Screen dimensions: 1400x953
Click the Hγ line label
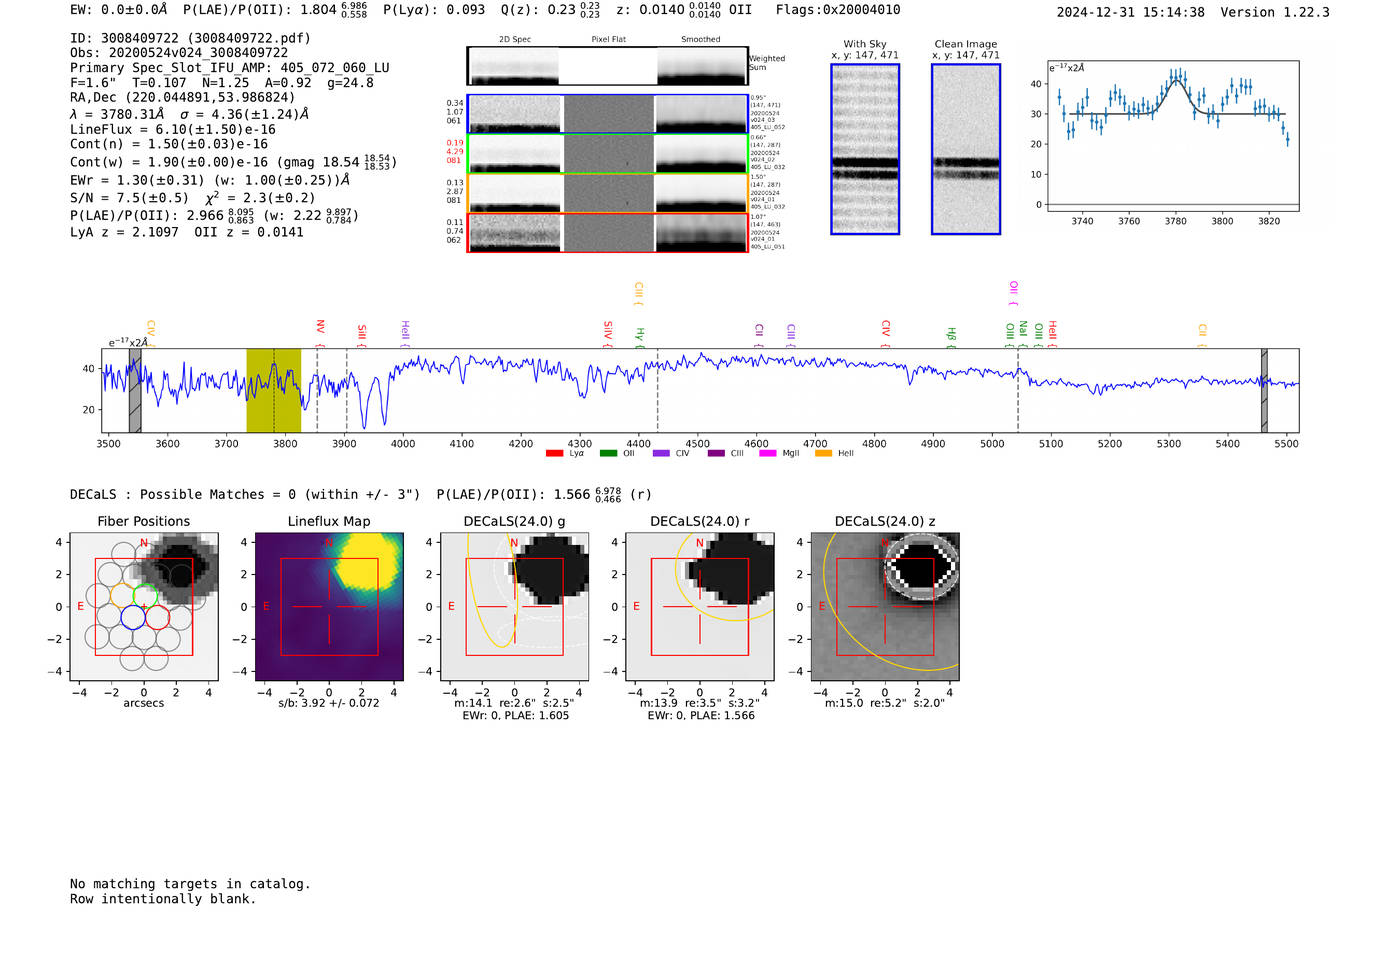click(640, 337)
